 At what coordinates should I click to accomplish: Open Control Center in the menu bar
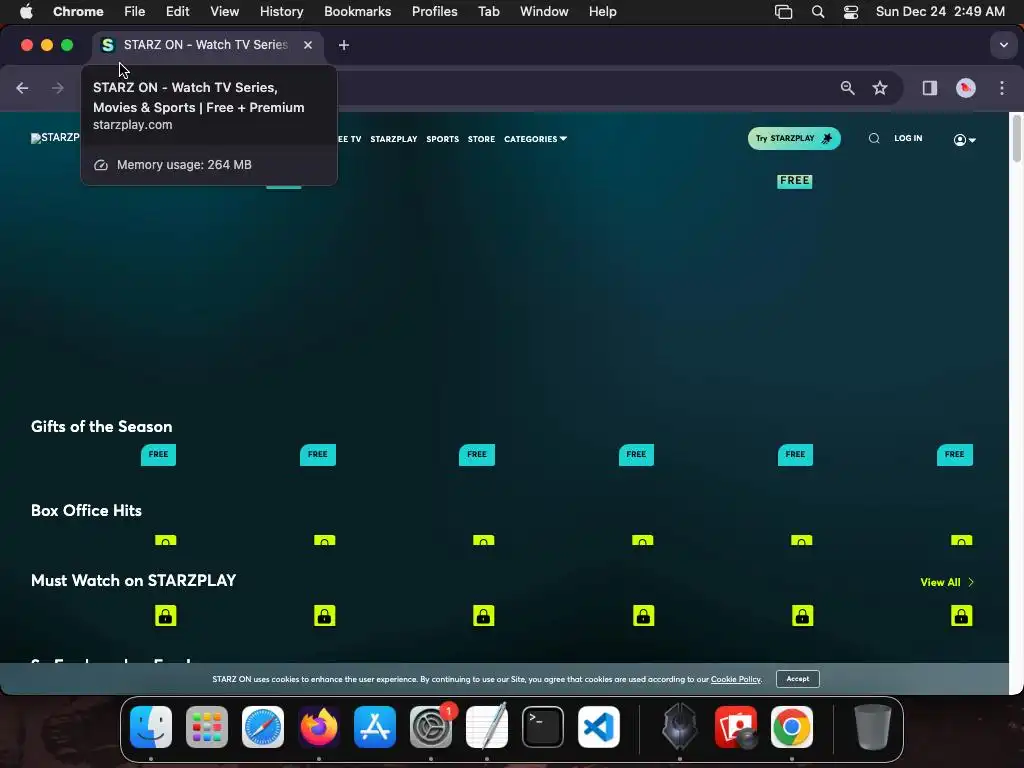tap(850, 11)
